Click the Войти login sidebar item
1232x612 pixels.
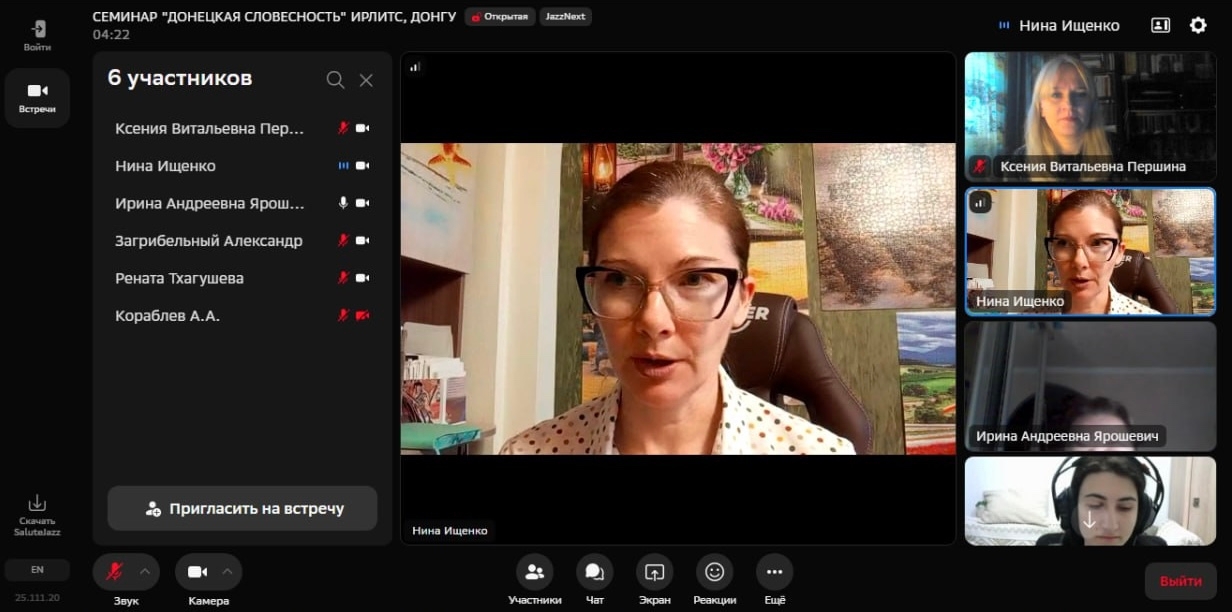(x=37, y=35)
